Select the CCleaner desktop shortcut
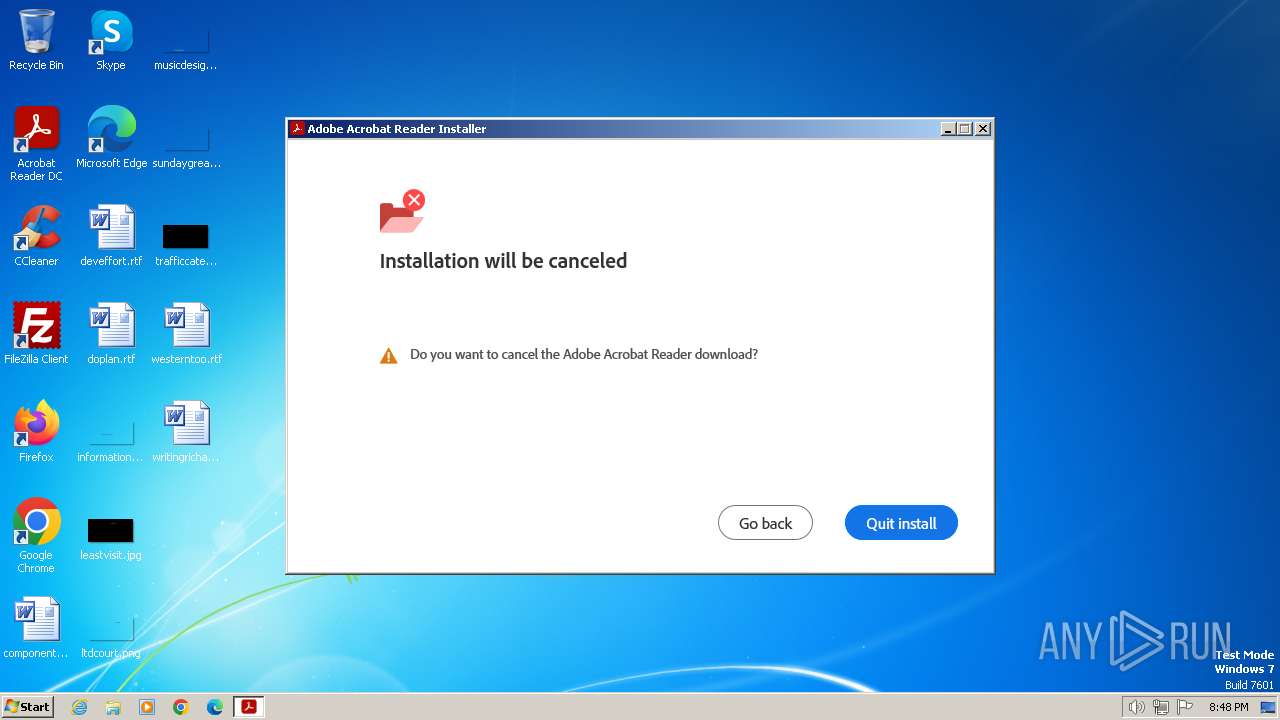The image size is (1280, 720). pos(36,236)
